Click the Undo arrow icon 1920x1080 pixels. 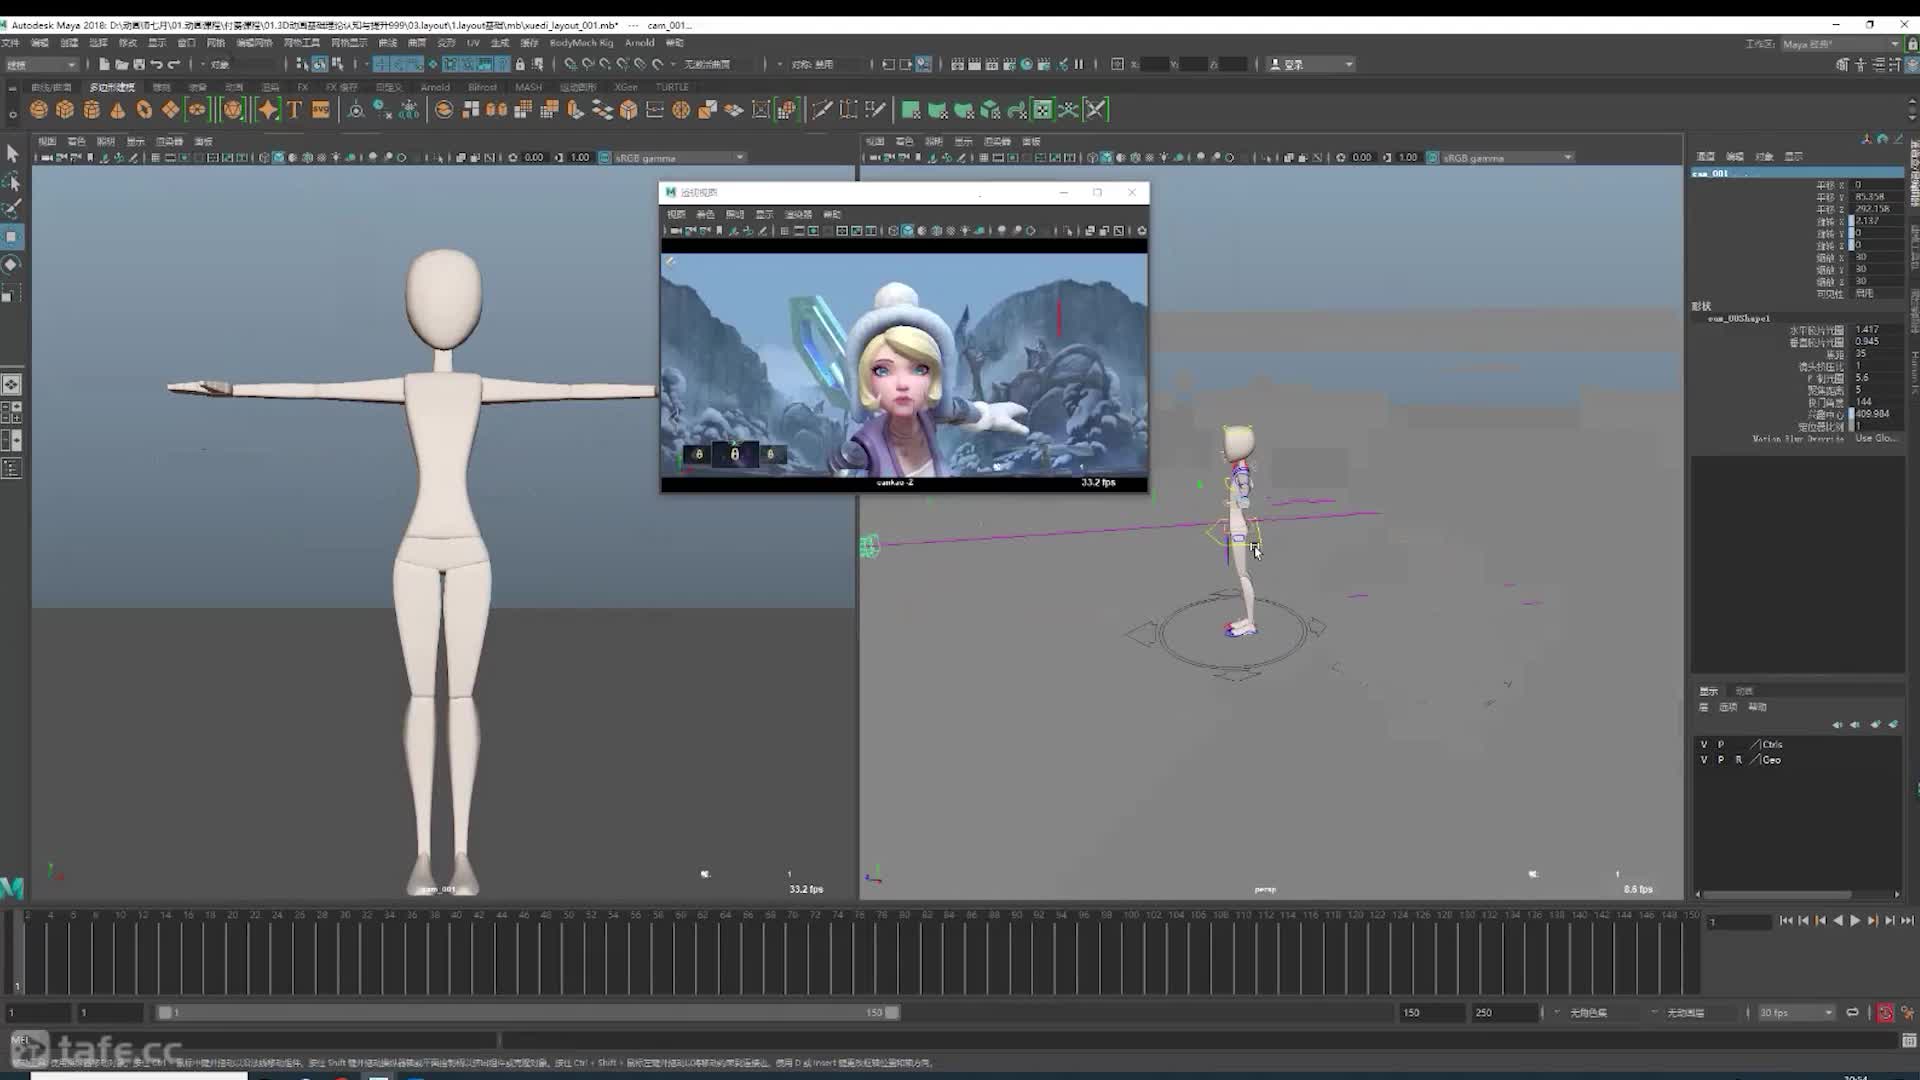point(156,64)
